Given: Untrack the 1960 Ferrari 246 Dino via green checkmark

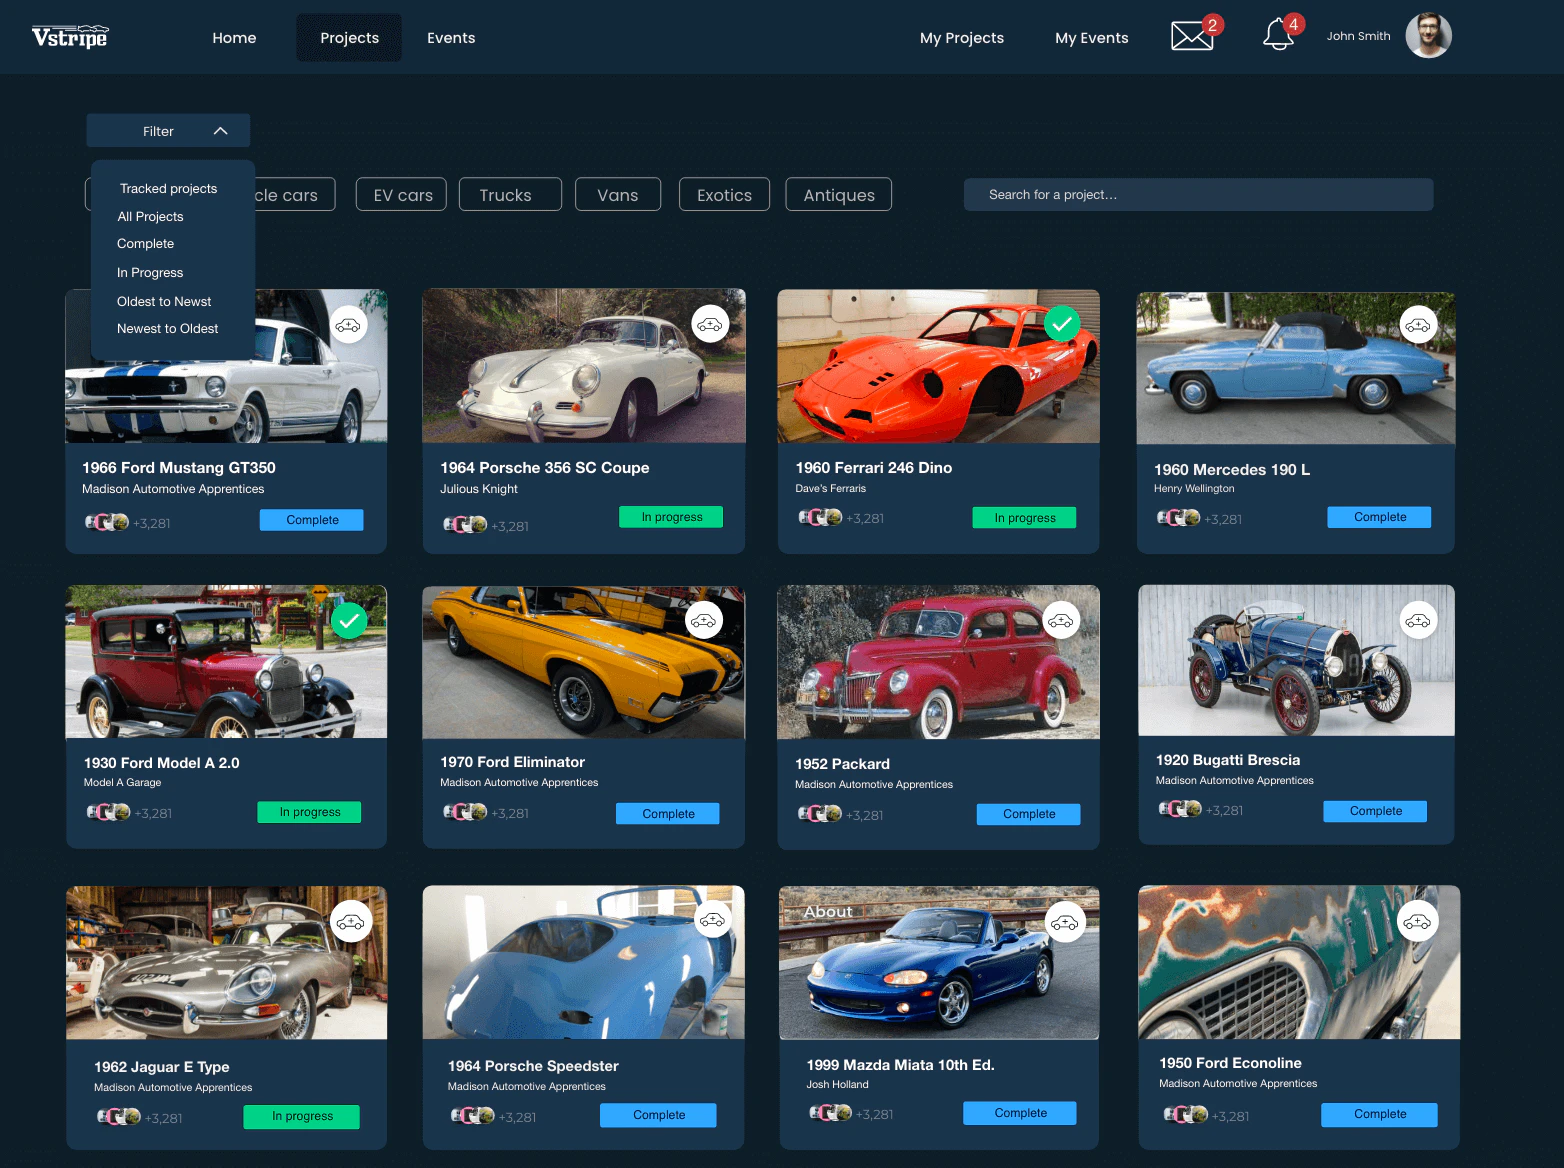Looking at the screenshot, I should pyautogui.click(x=1062, y=323).
